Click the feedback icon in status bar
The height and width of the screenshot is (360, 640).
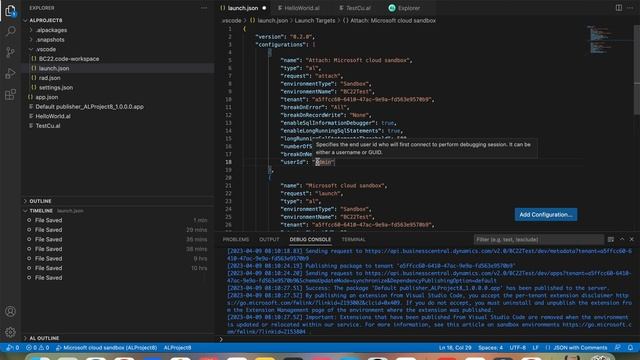pos(618,348)
